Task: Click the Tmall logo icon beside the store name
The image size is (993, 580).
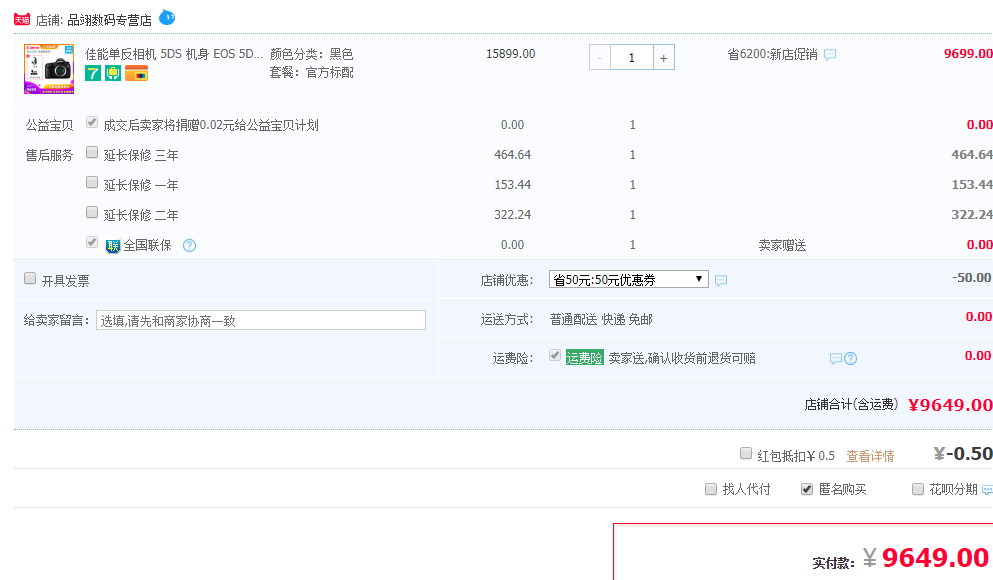Action: point(22,20)
